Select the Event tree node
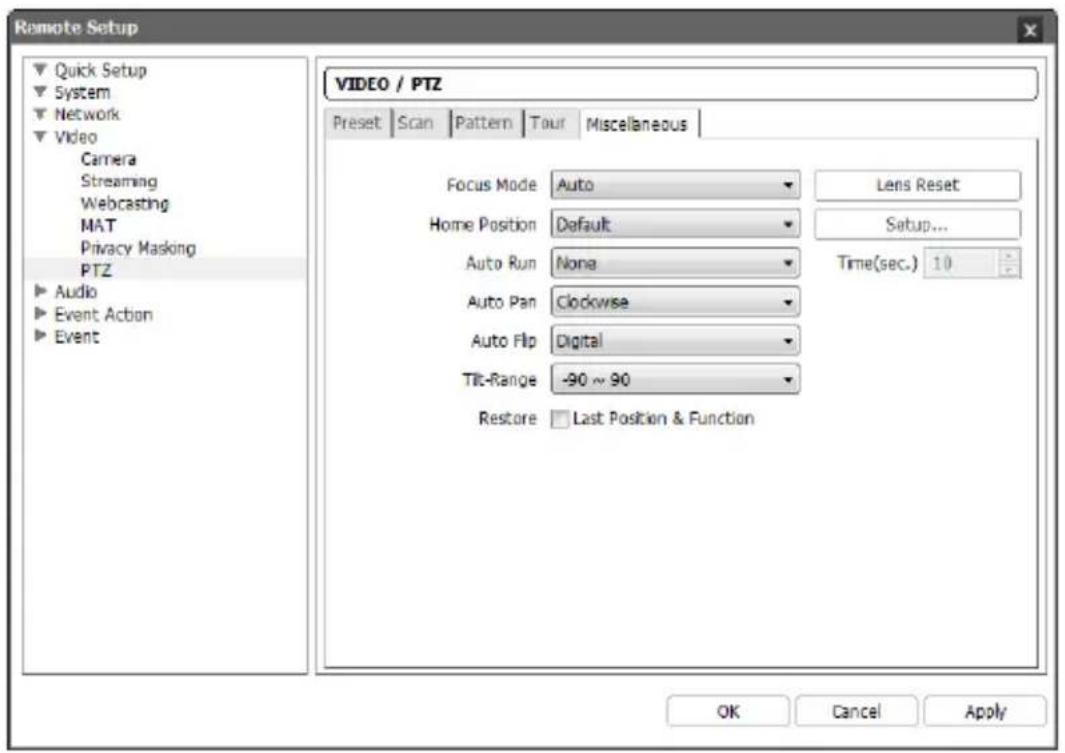The height and width of the screenshot is (753, 1065). click(77, 337)
